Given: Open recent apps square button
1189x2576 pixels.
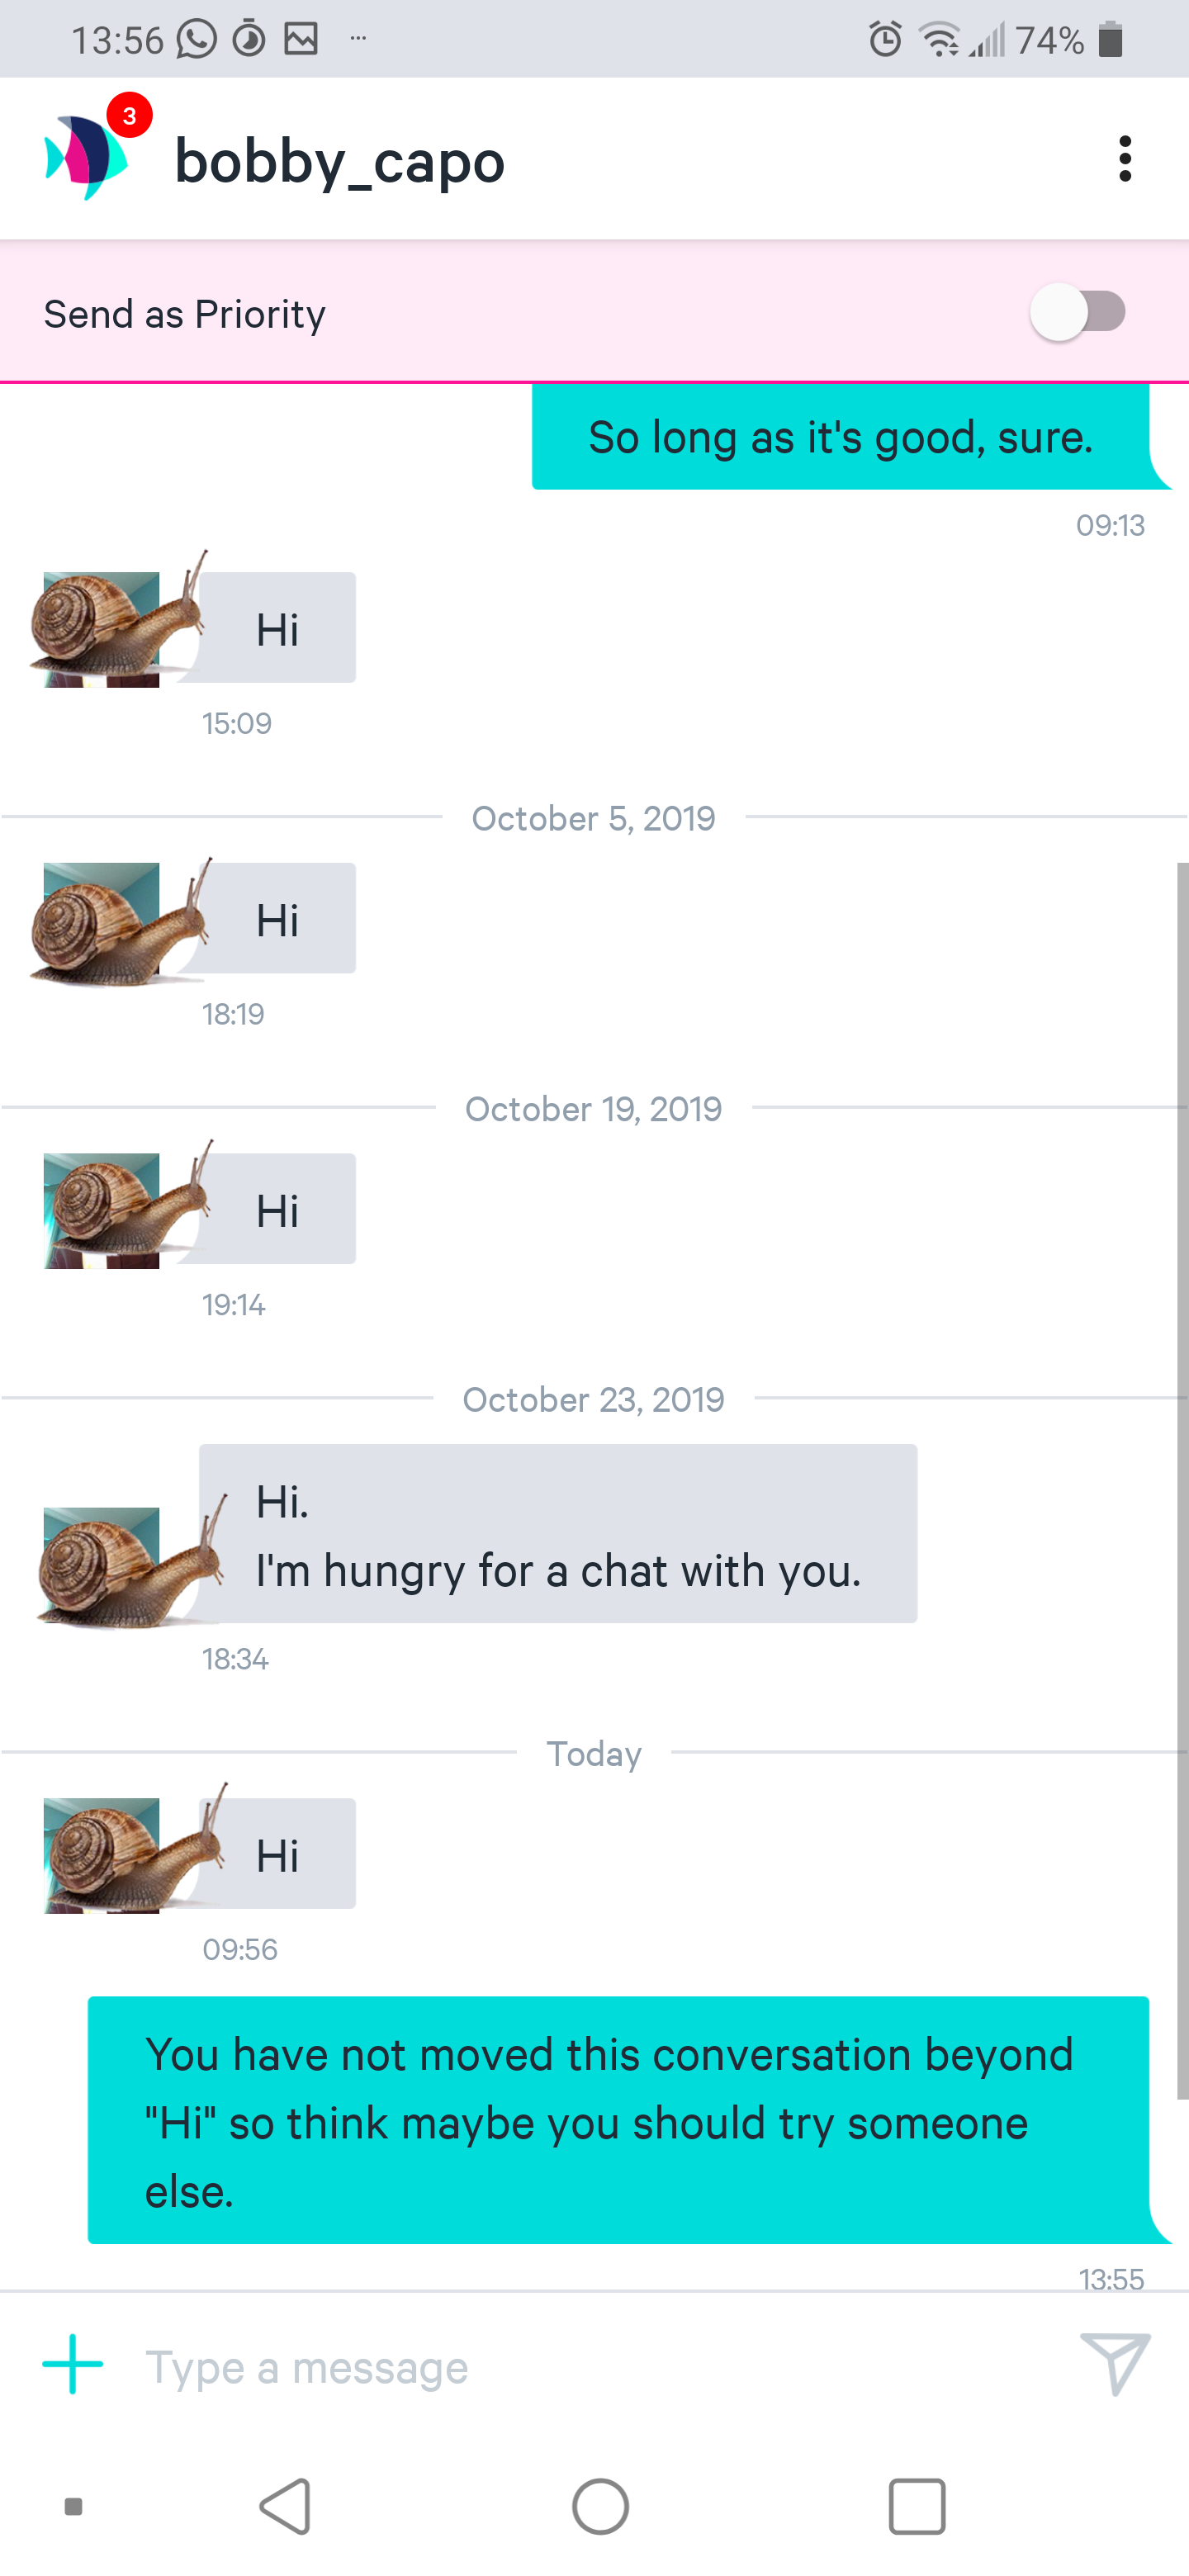Looking at the screenshot, I should tap(916, 2506).
